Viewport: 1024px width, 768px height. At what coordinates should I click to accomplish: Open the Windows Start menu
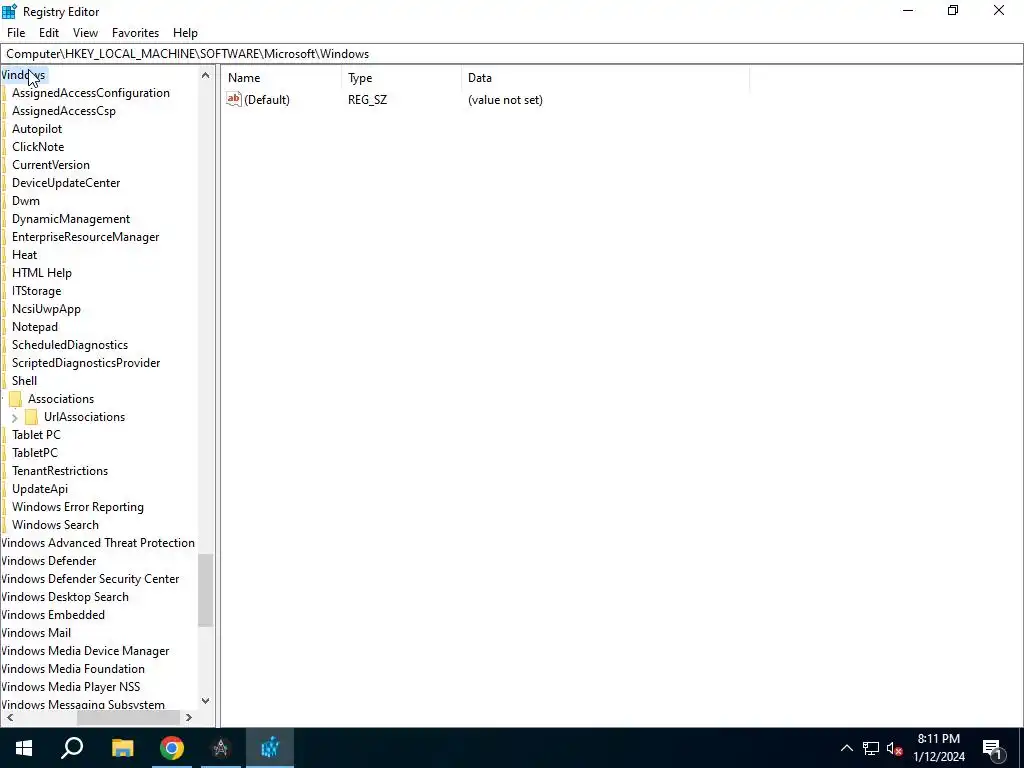(24, 748)
